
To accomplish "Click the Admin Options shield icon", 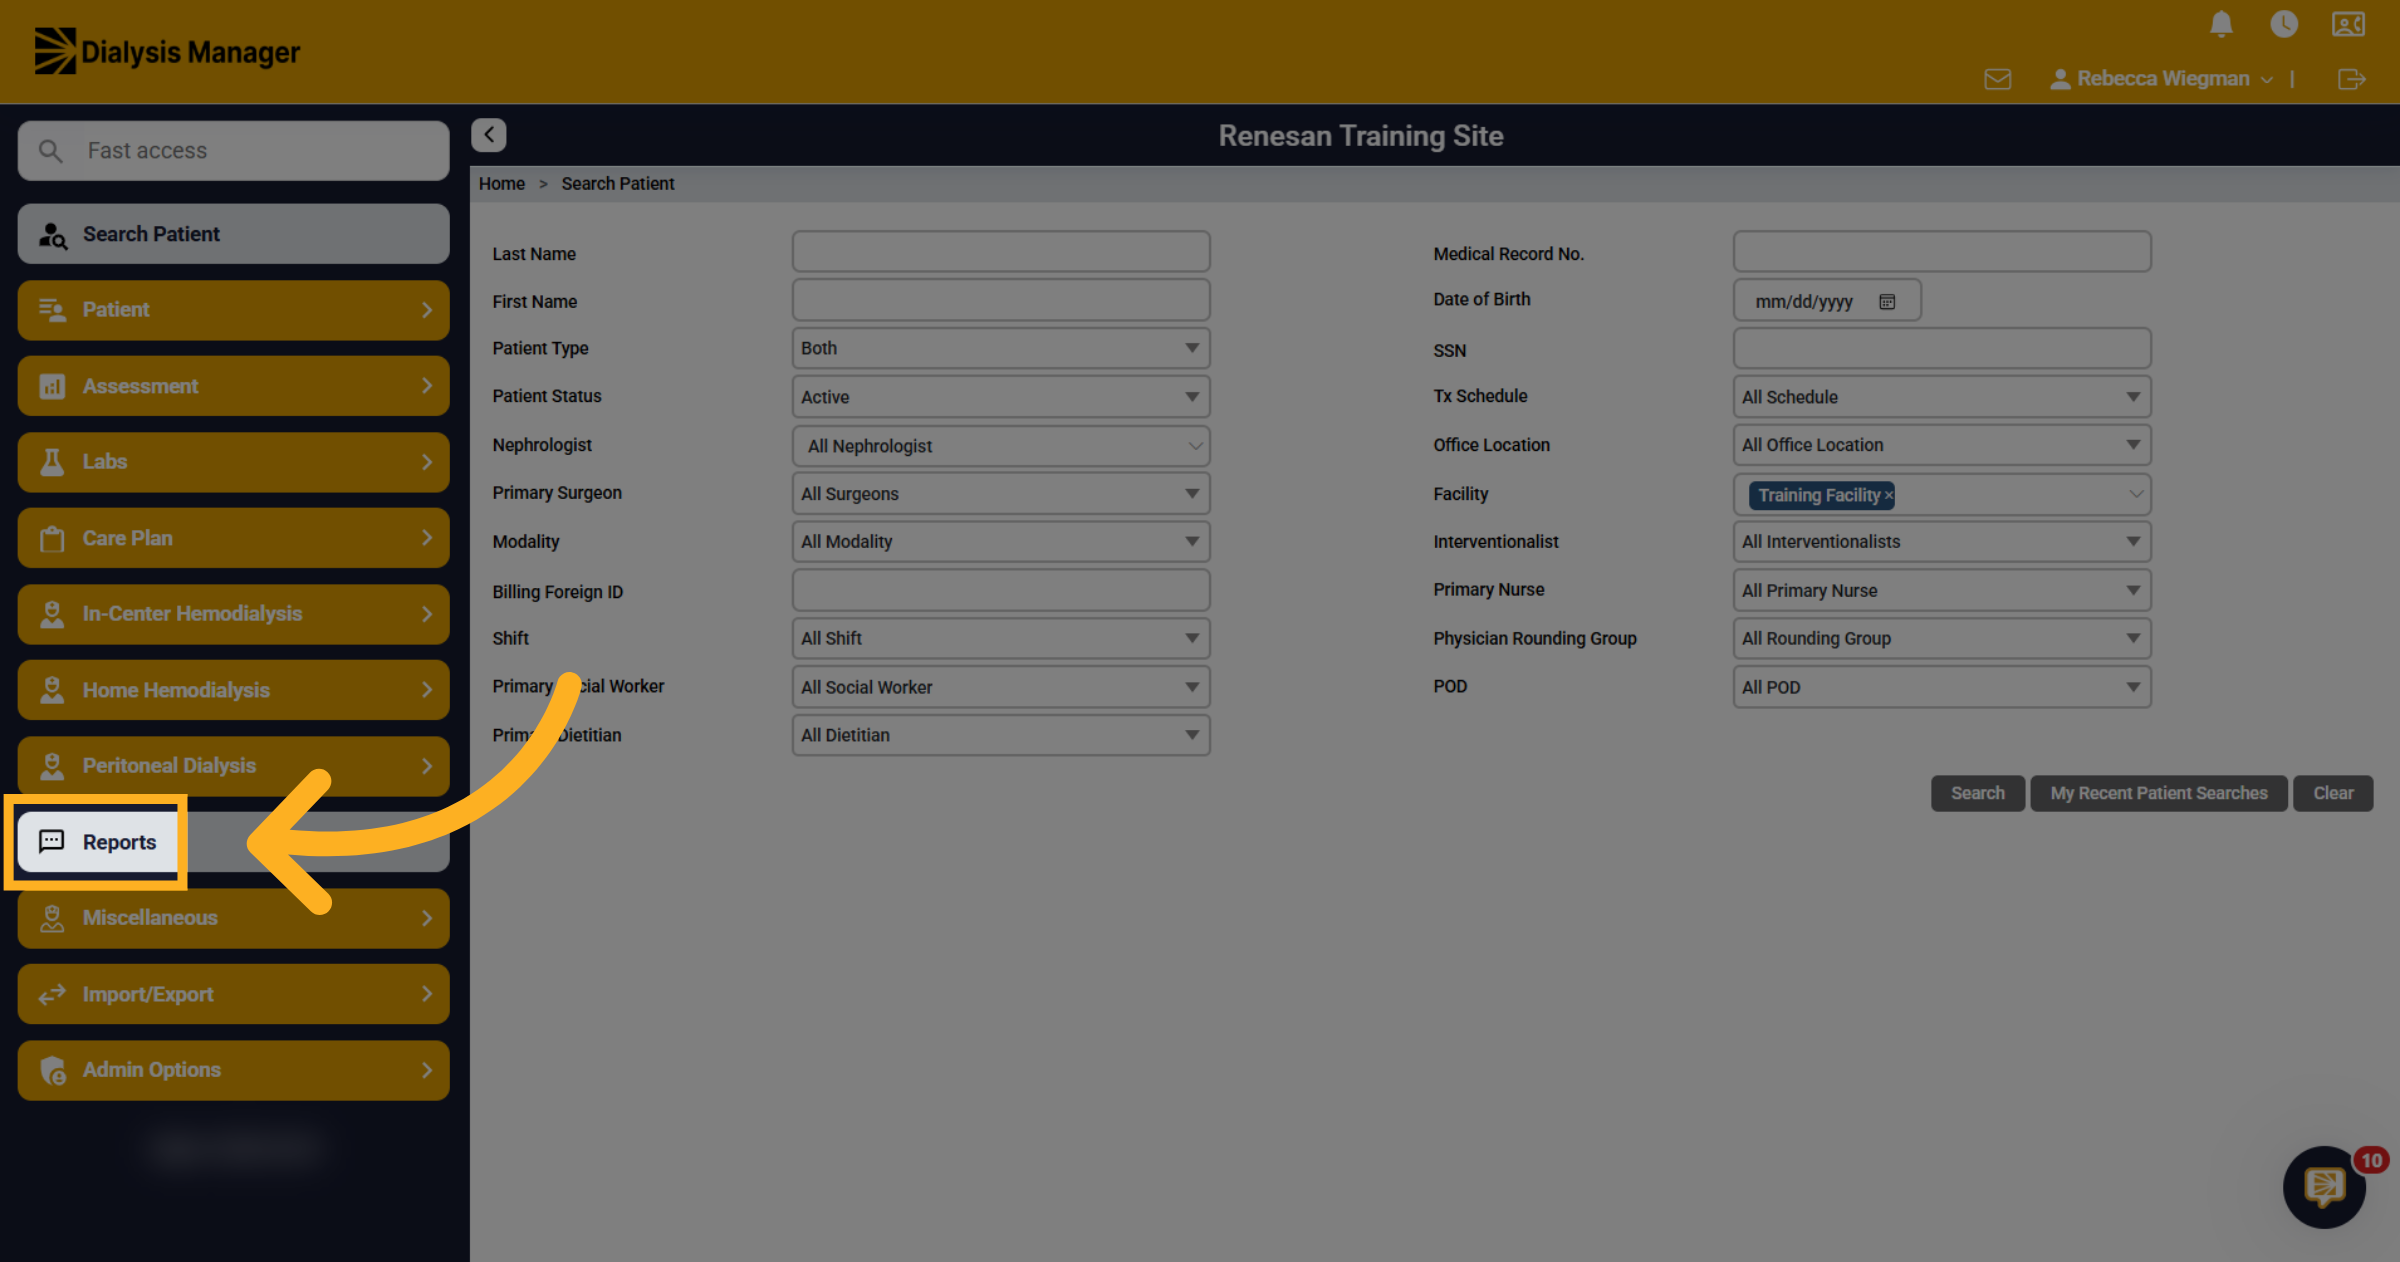I will pos(53,1070).
